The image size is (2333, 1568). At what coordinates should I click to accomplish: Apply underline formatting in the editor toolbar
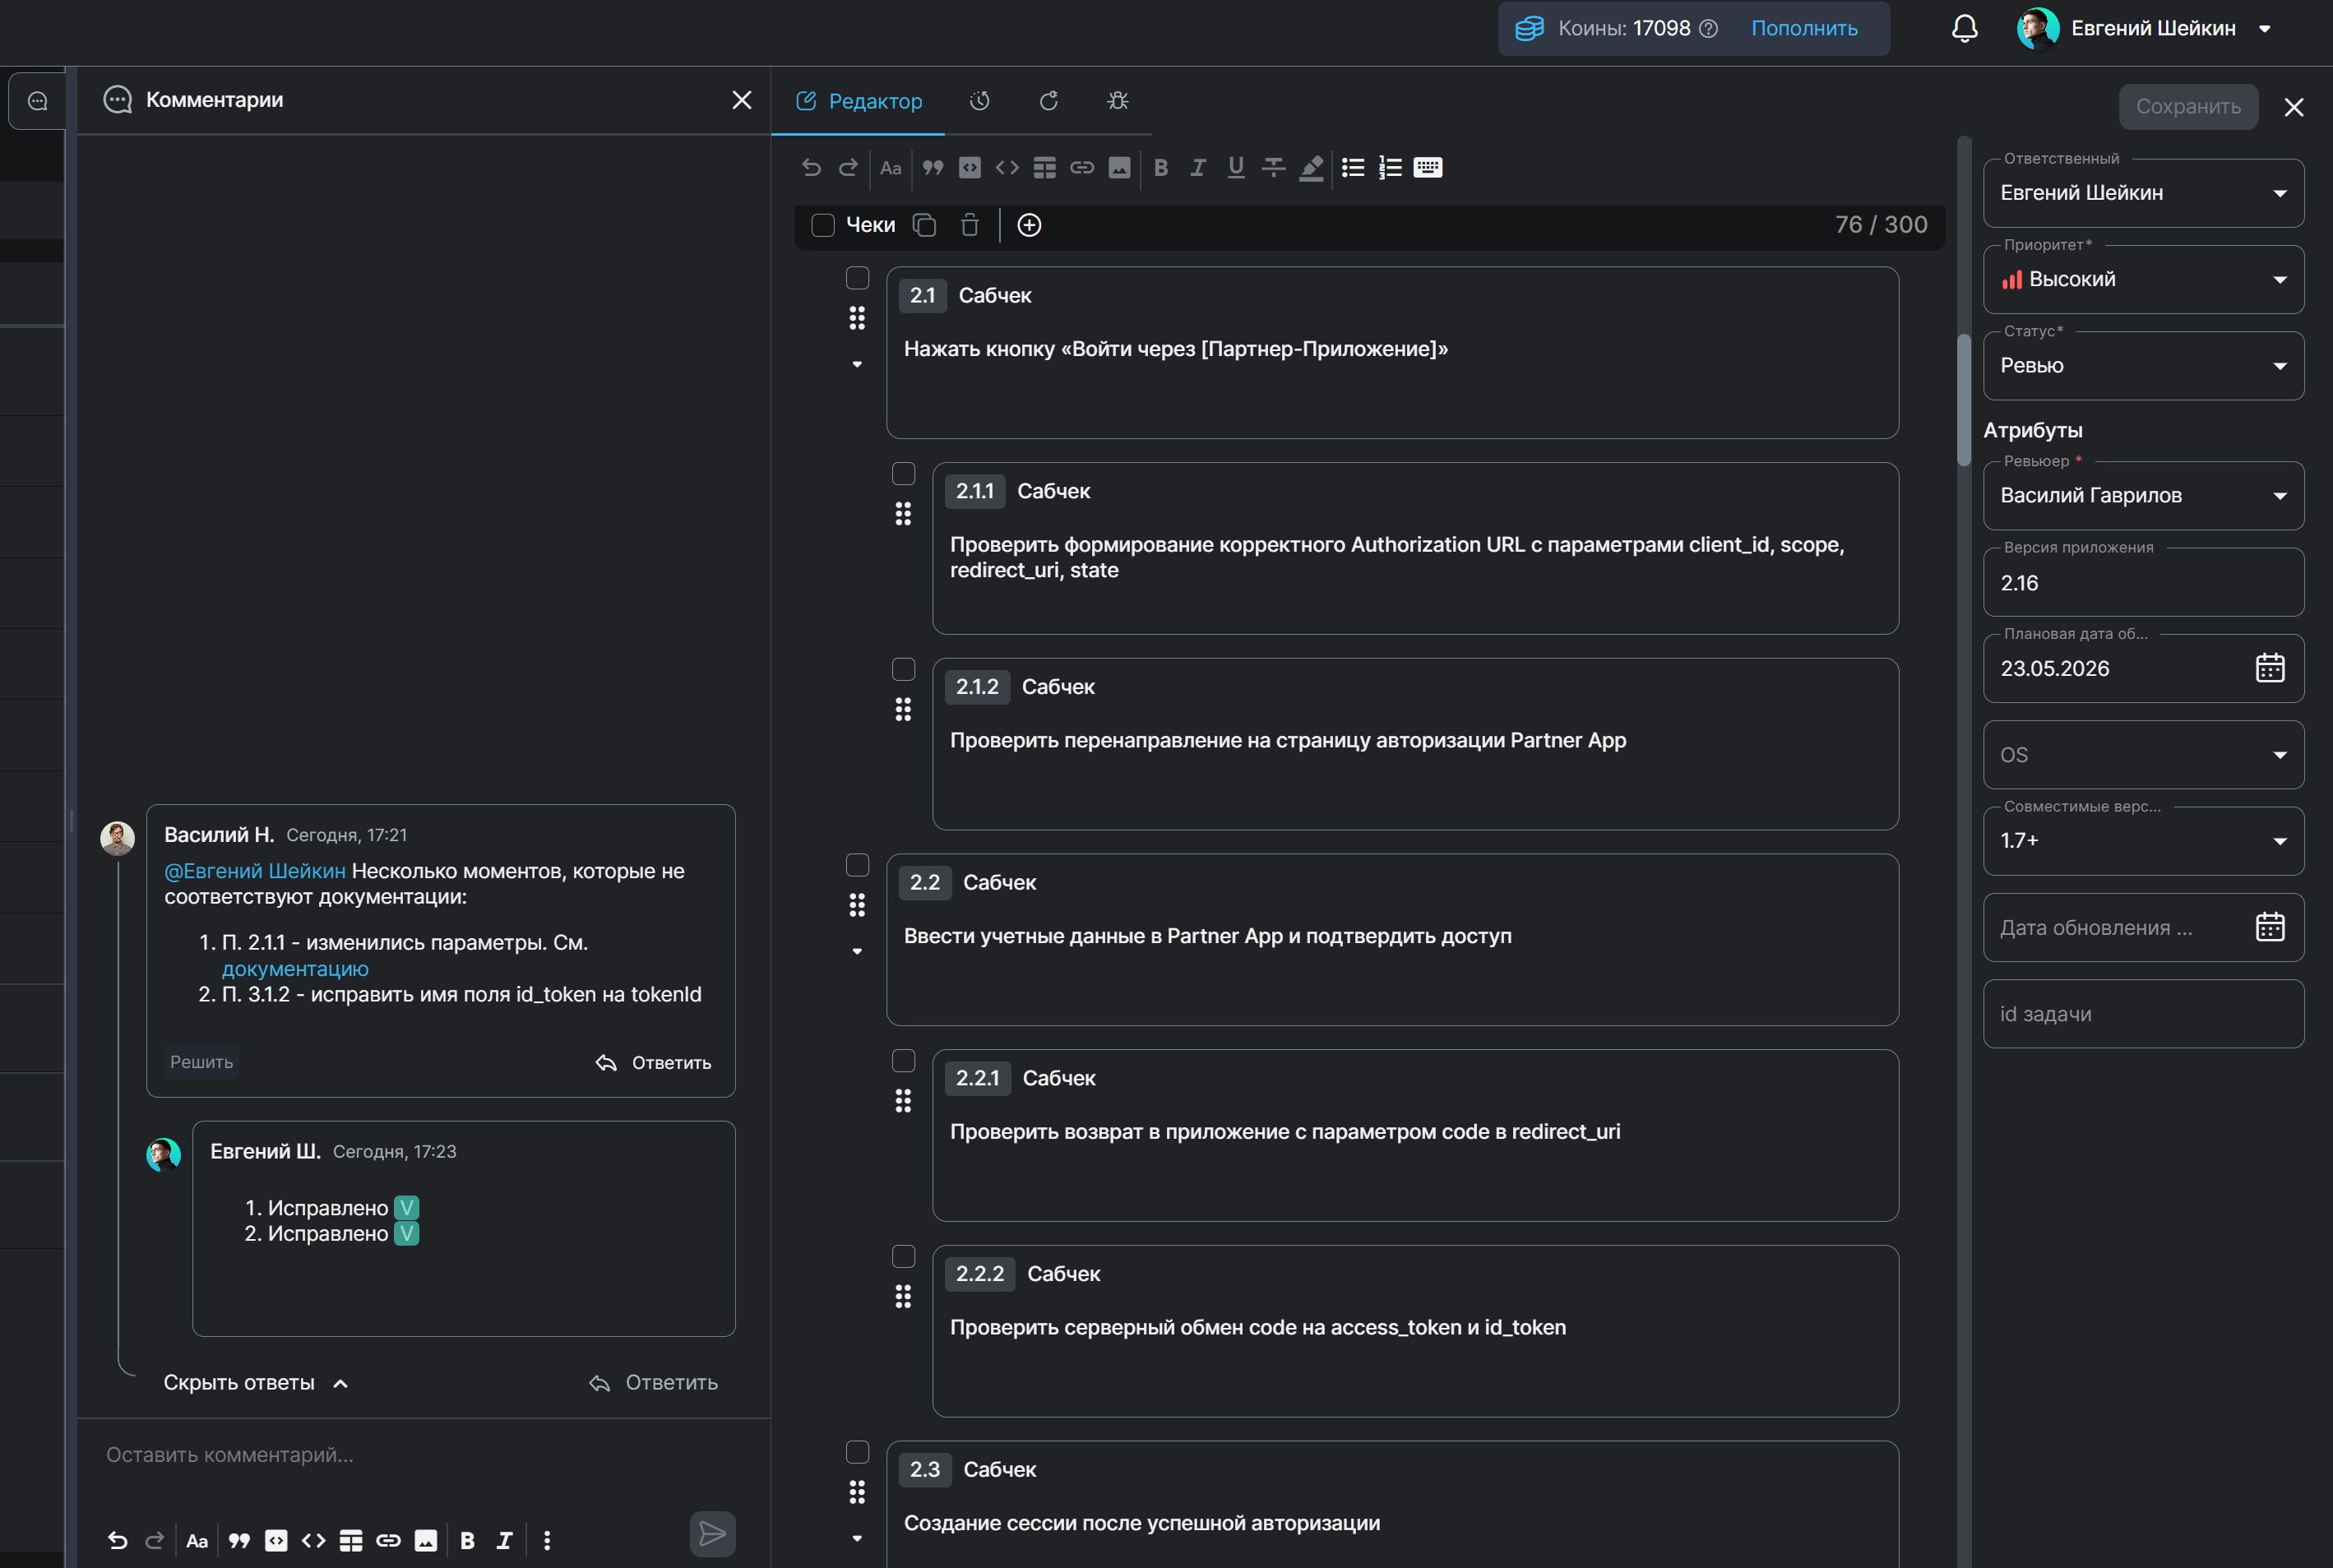click(1235, 168)
